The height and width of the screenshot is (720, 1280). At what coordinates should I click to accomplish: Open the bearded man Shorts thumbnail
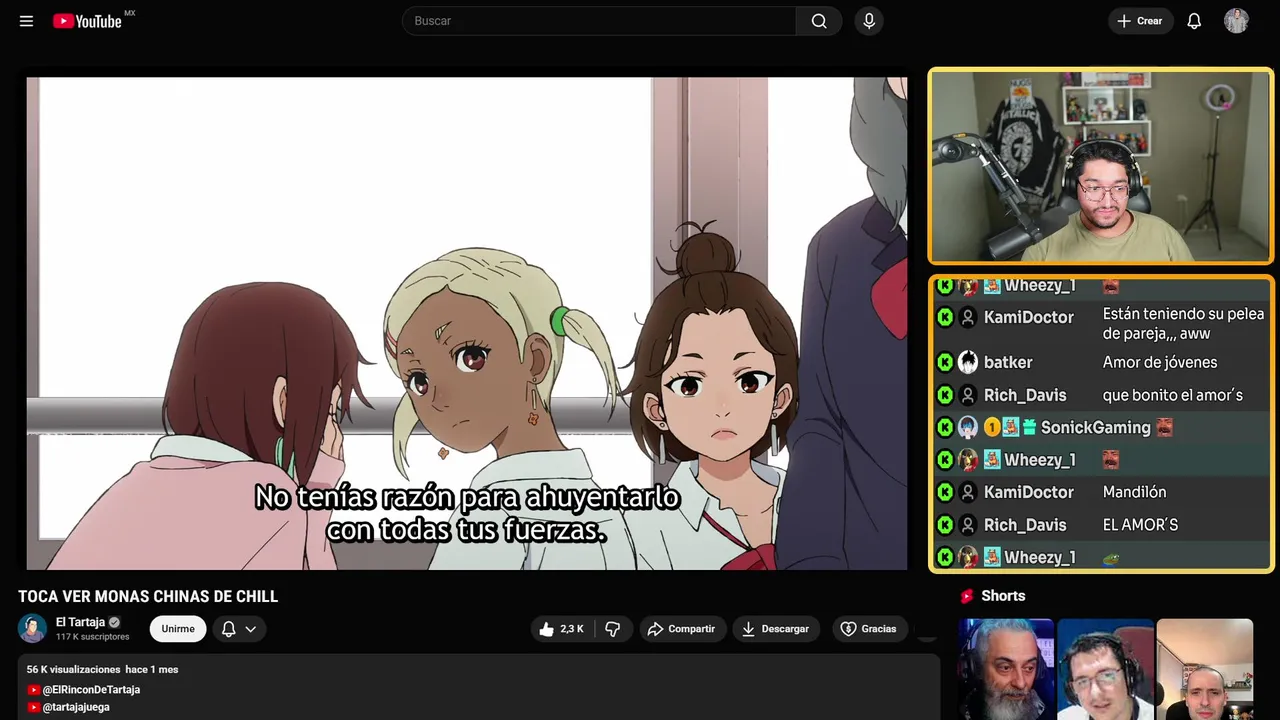pyautogui.click(x=1006, y=669)
